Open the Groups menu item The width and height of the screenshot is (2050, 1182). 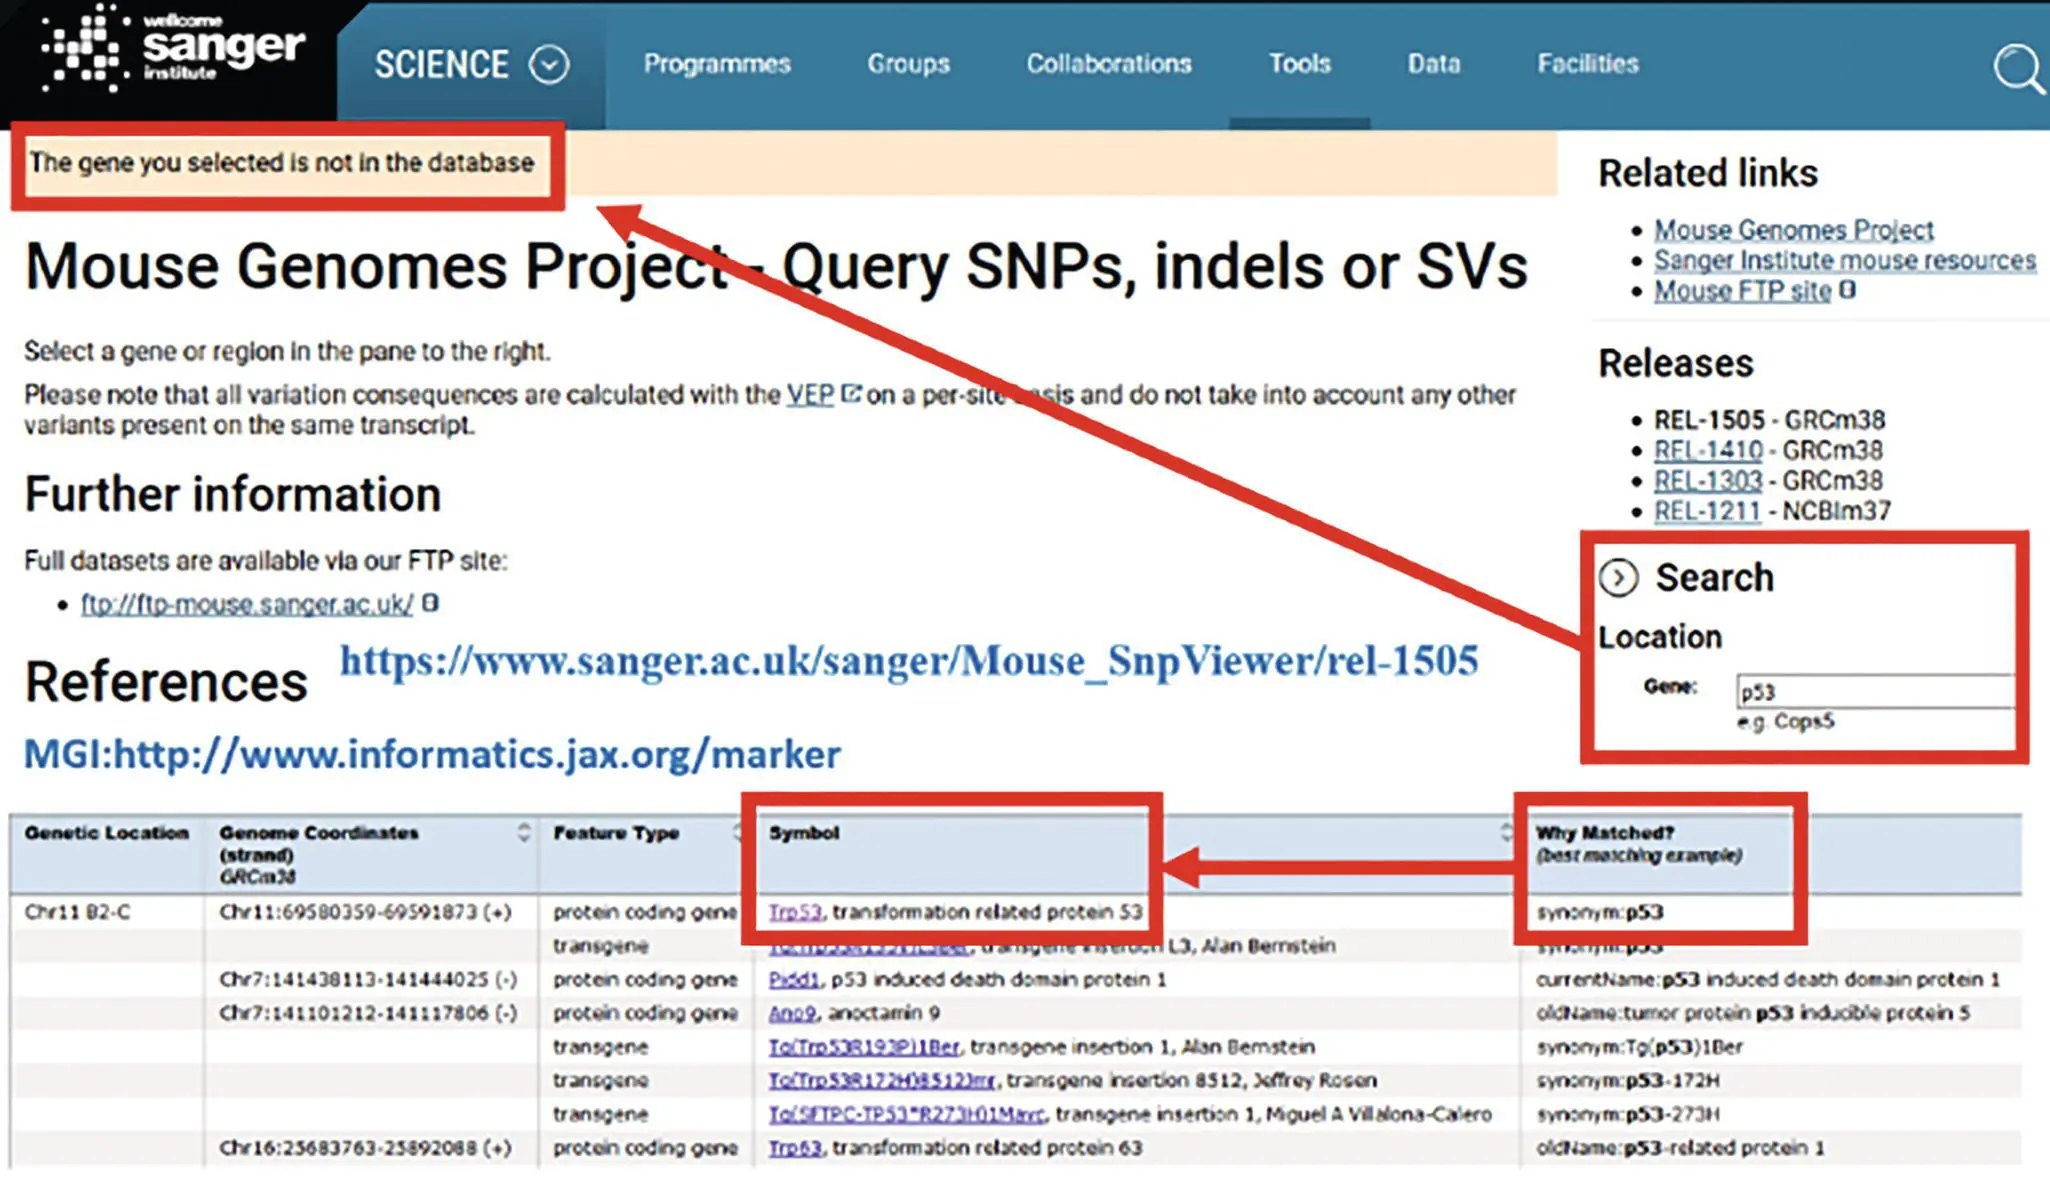[x=908, y=64]
